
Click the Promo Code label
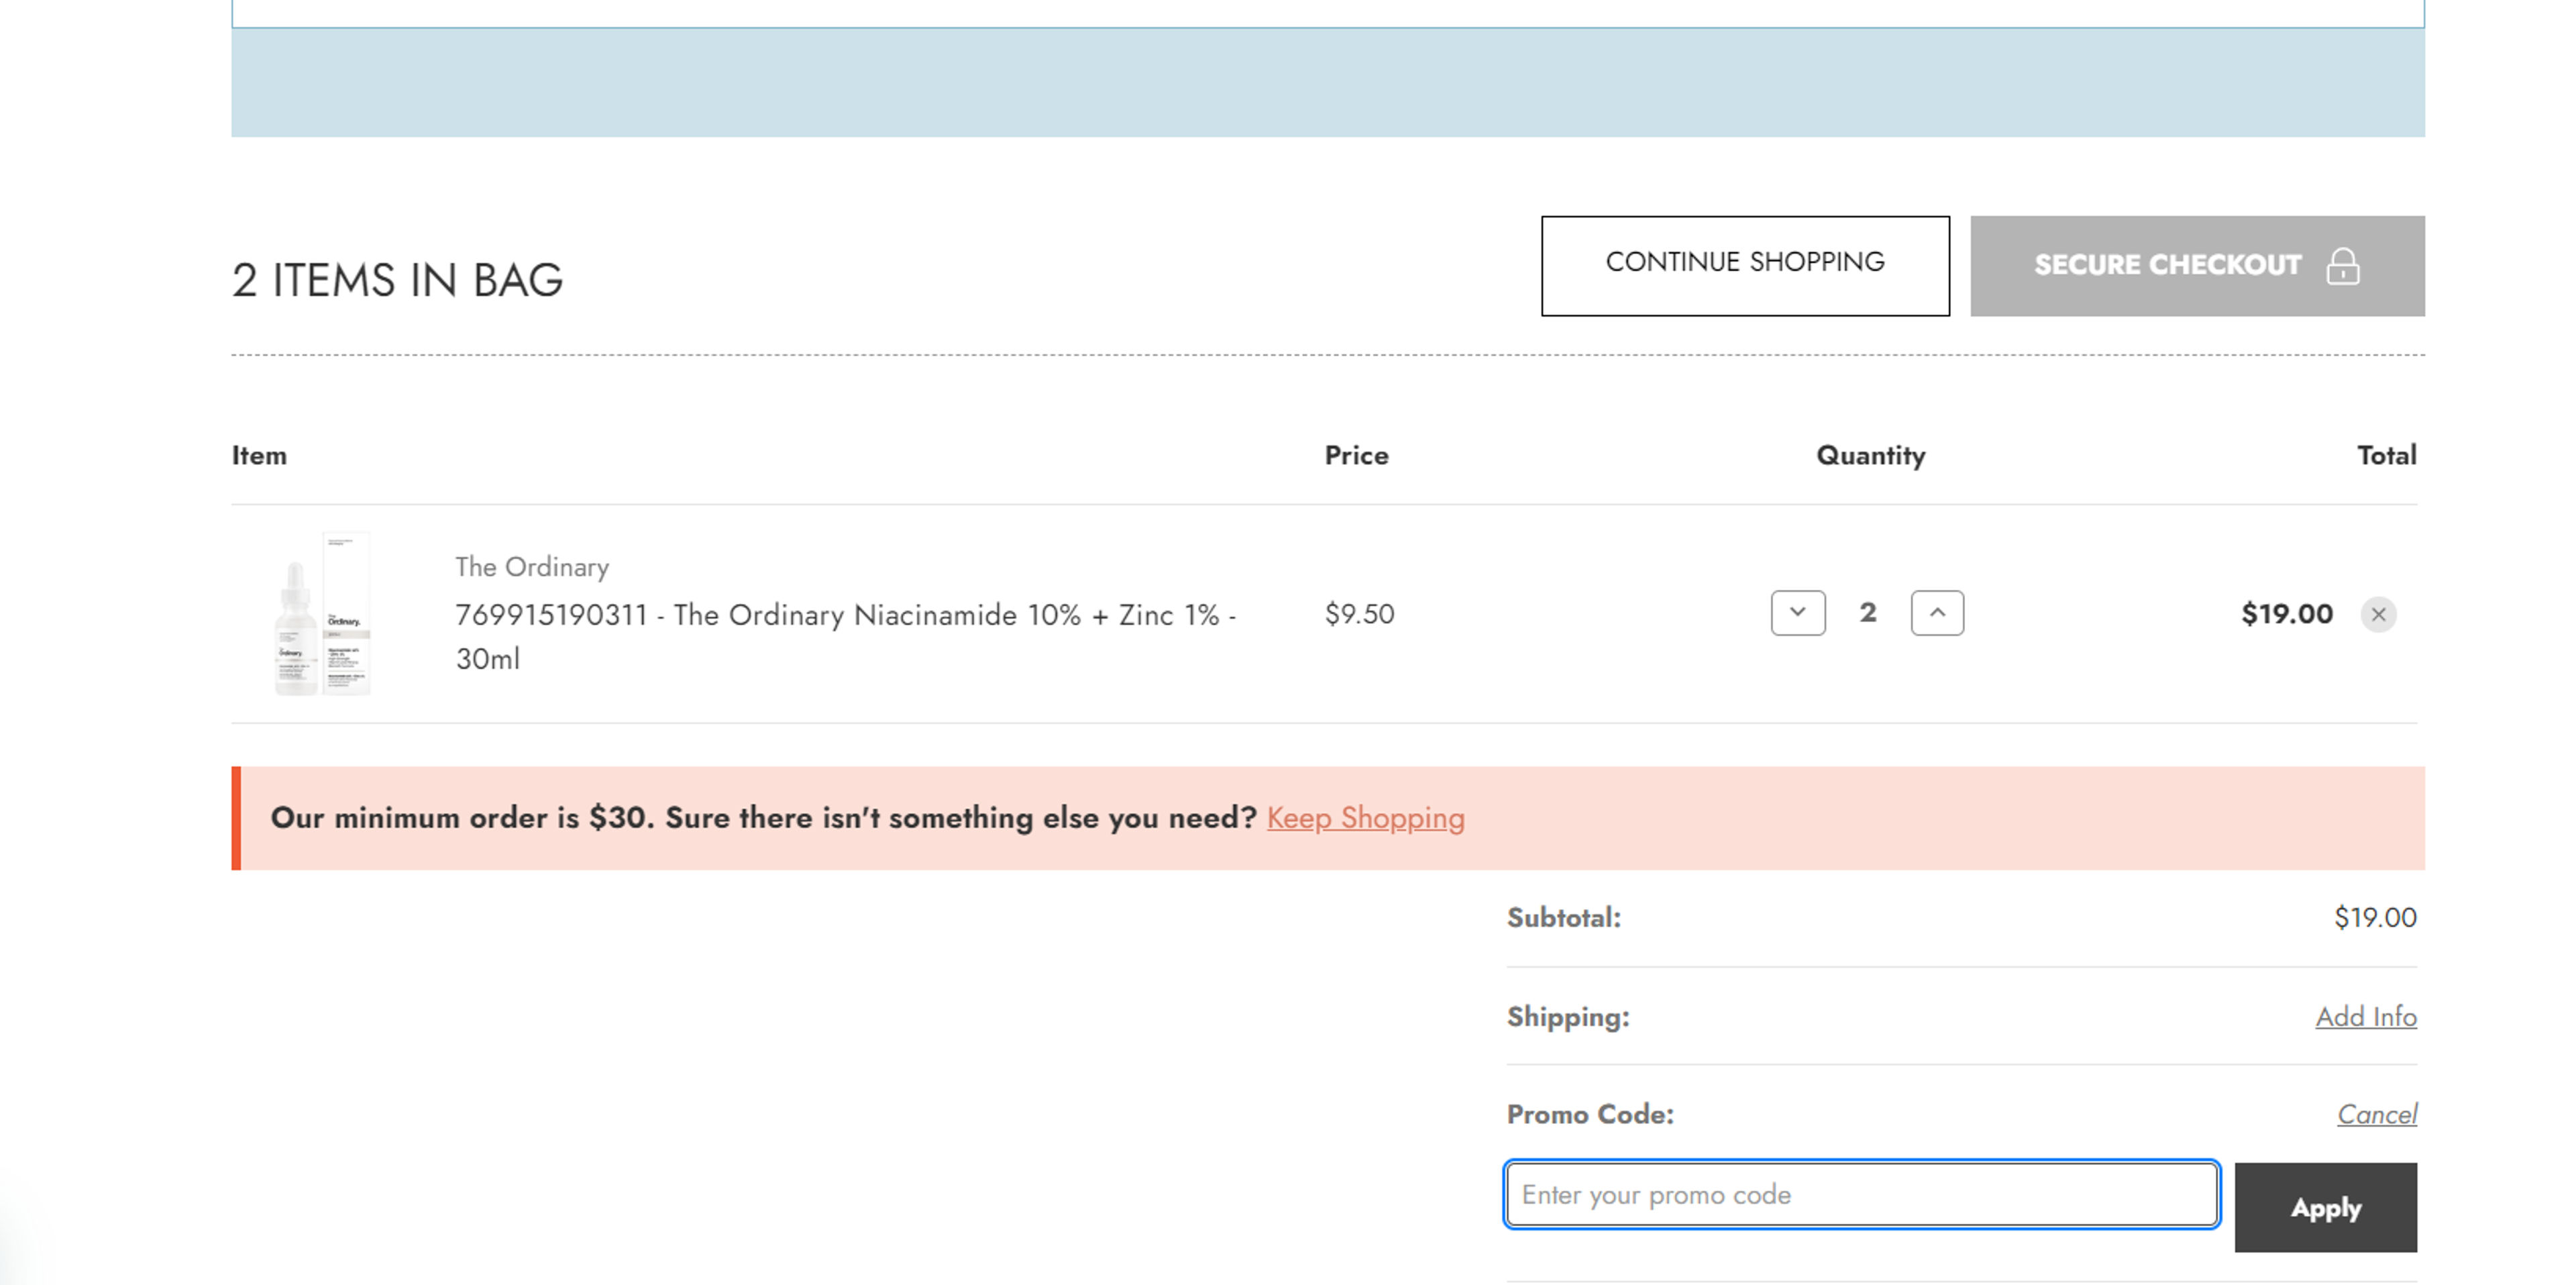pyautogui.click(x=1590, y=1114)
